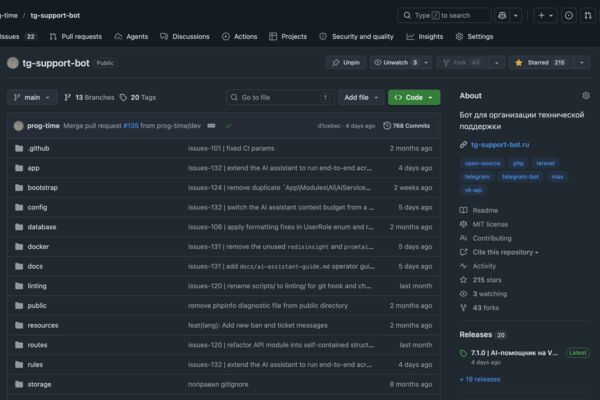600x400 pixels.
Task: View MIT license link
Action: pos(490,224)
